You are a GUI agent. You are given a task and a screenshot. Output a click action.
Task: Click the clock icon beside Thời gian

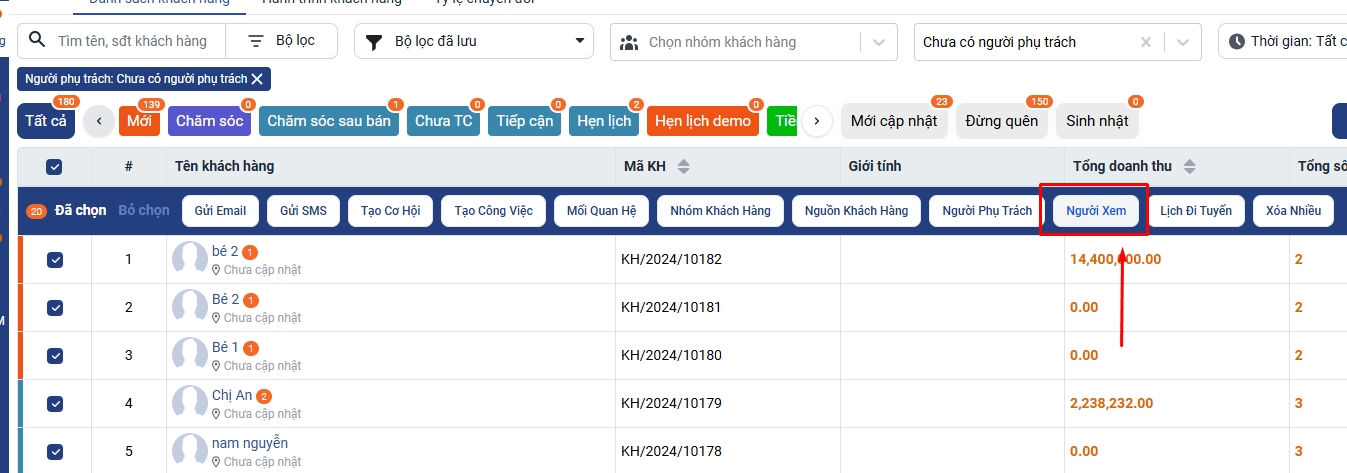point(1237,42)
